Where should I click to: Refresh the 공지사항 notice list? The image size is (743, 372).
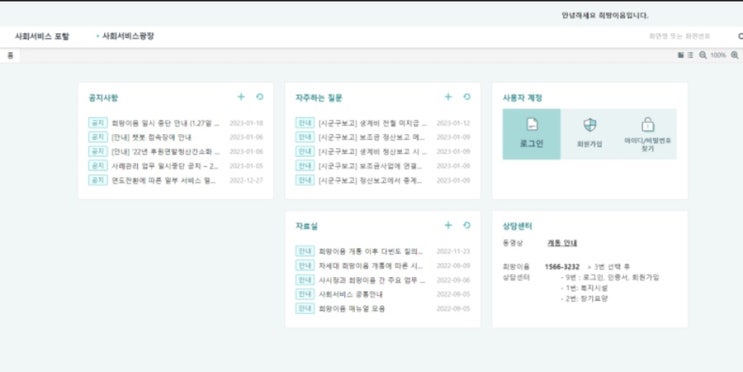point(260,97)
